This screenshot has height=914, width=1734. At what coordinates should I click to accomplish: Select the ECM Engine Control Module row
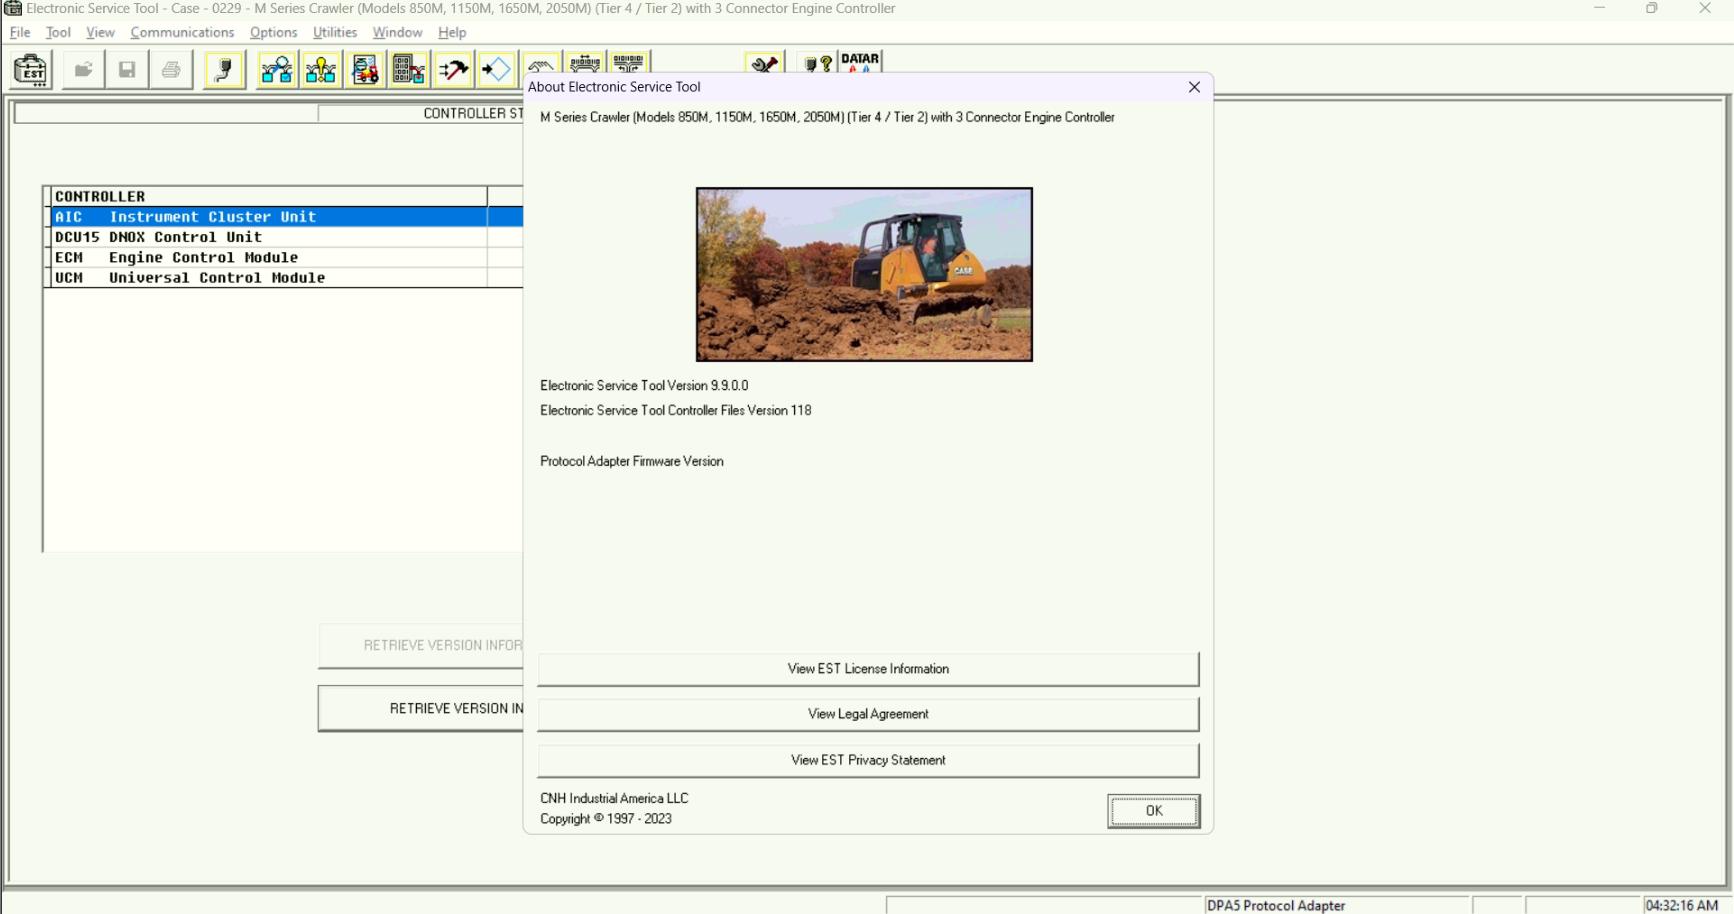tap(286, 258)
